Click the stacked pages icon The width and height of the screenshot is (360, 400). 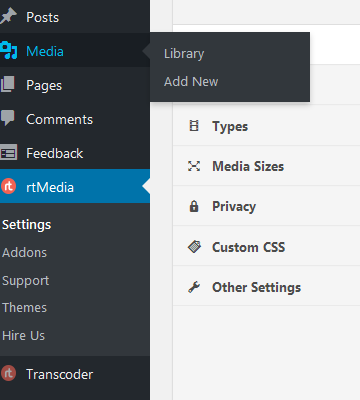point(8,84)
